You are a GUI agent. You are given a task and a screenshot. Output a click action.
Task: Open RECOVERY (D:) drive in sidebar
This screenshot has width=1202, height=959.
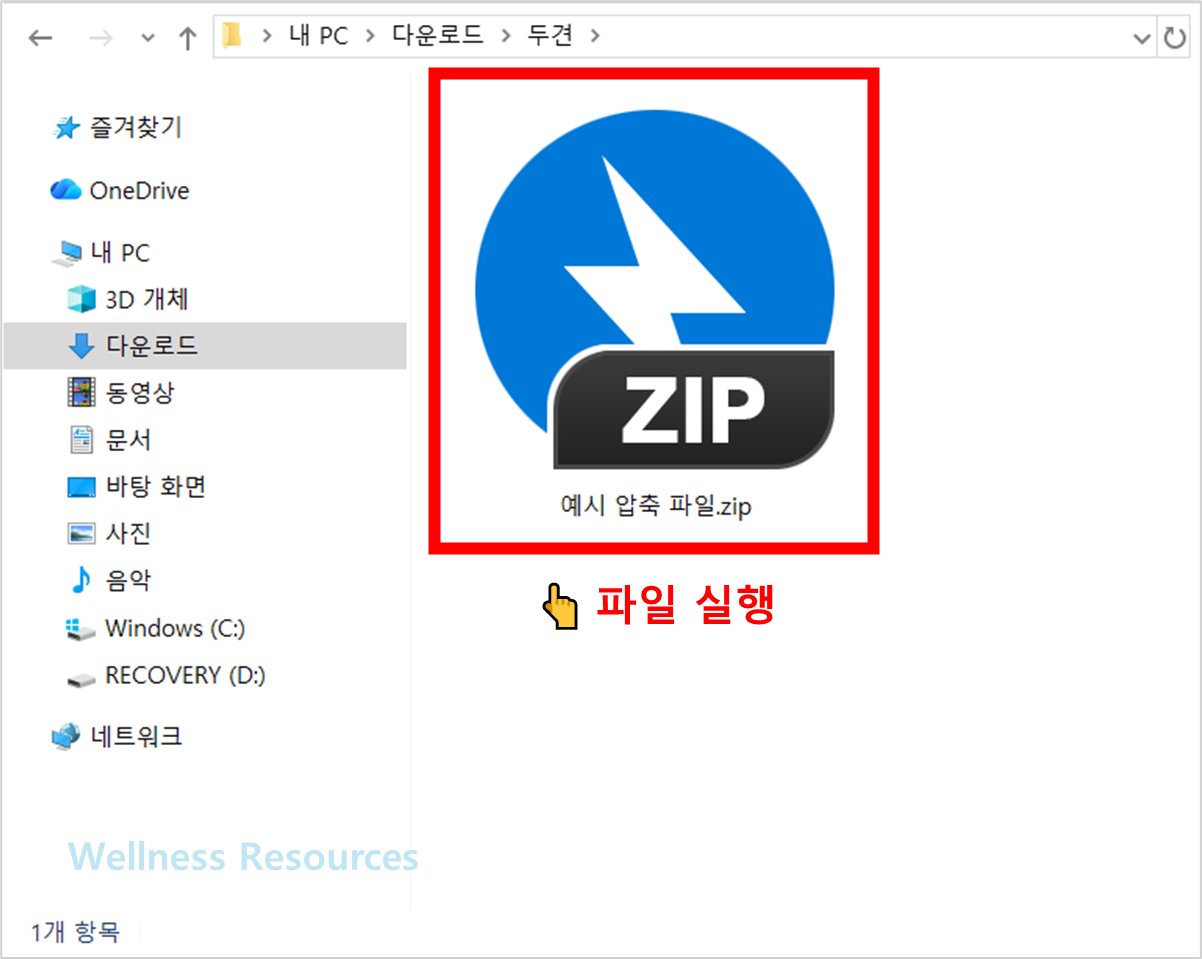(x=185, y=675)
